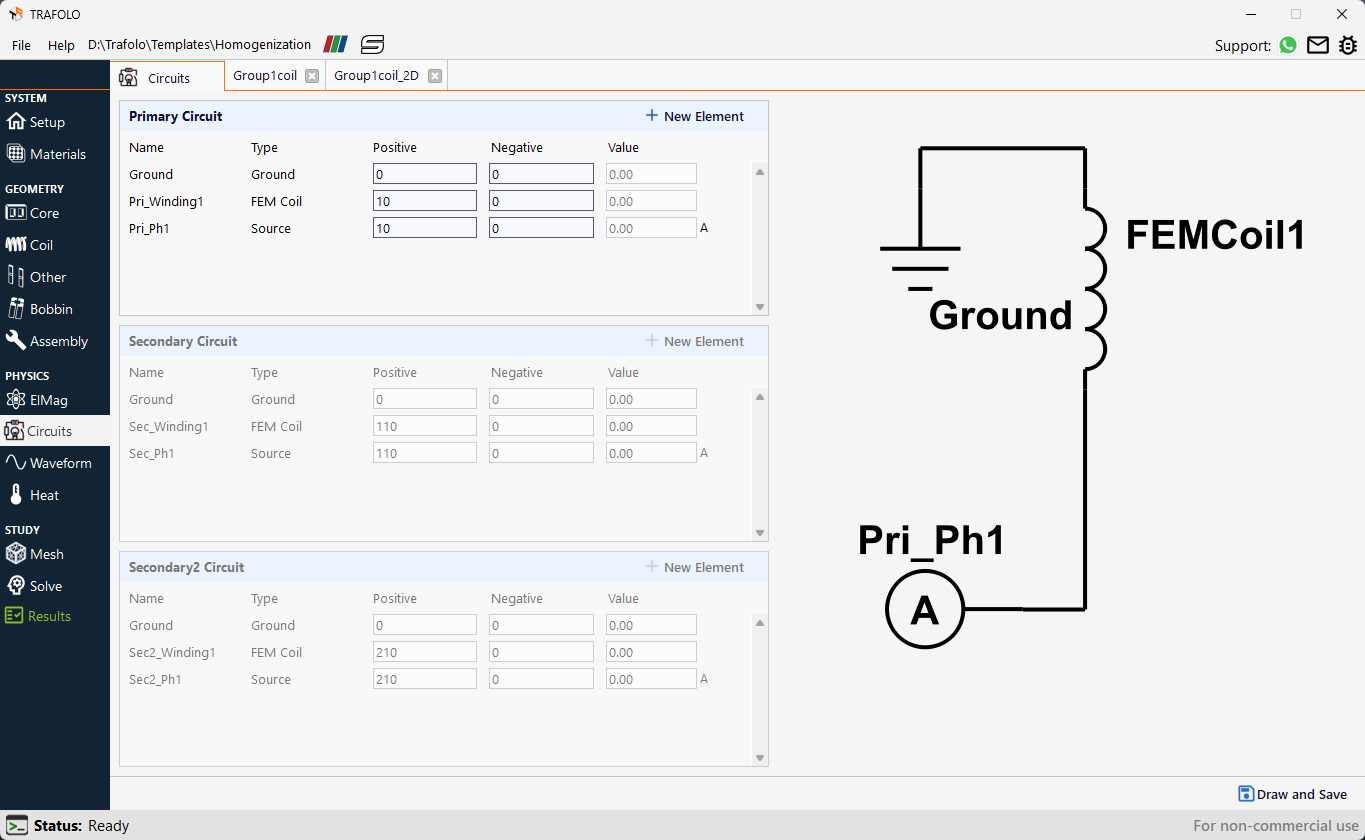1365x840 pixels.
Task: Close the Group1coil tab
Action: (312, 76)
